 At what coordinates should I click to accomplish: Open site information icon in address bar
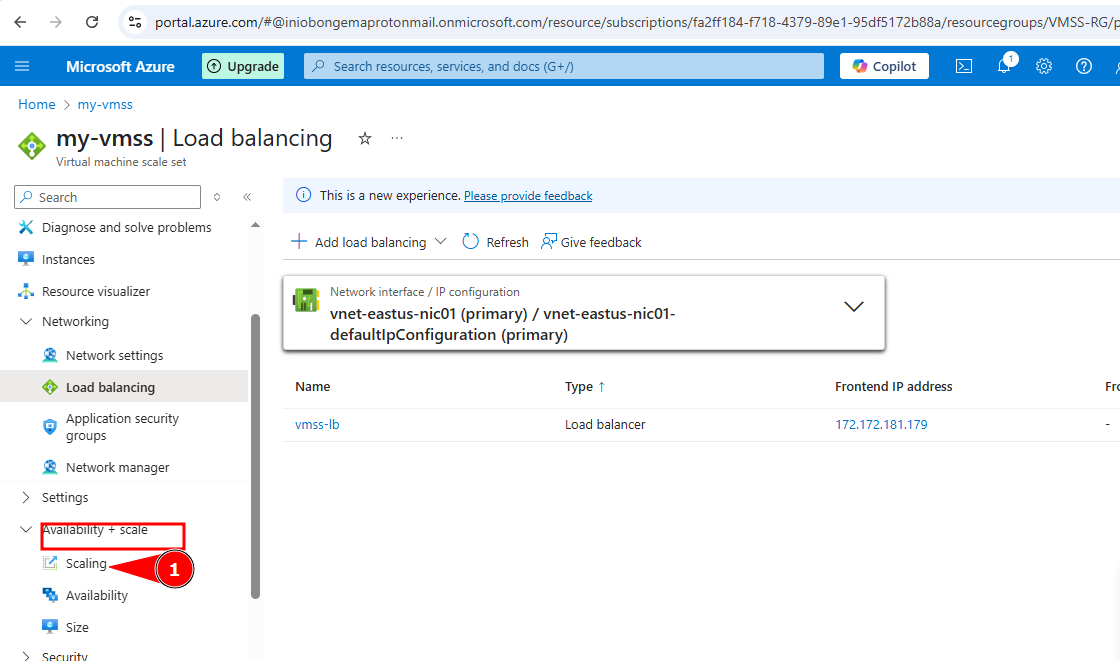click(135, 22)
